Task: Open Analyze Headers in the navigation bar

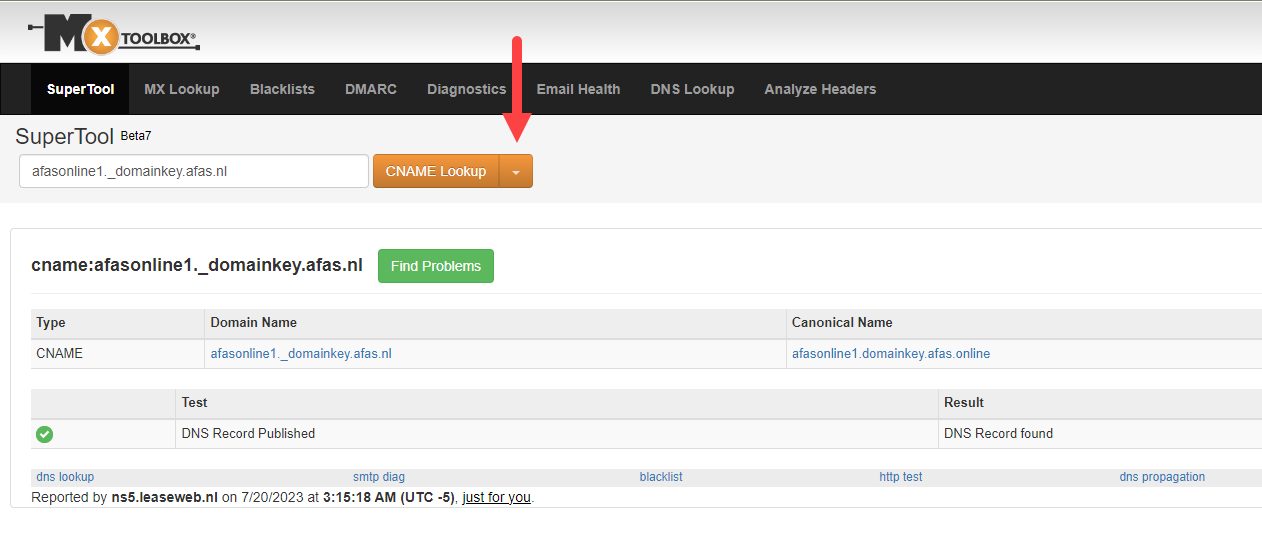Action: pyautogui.click(x=820, y=89)
